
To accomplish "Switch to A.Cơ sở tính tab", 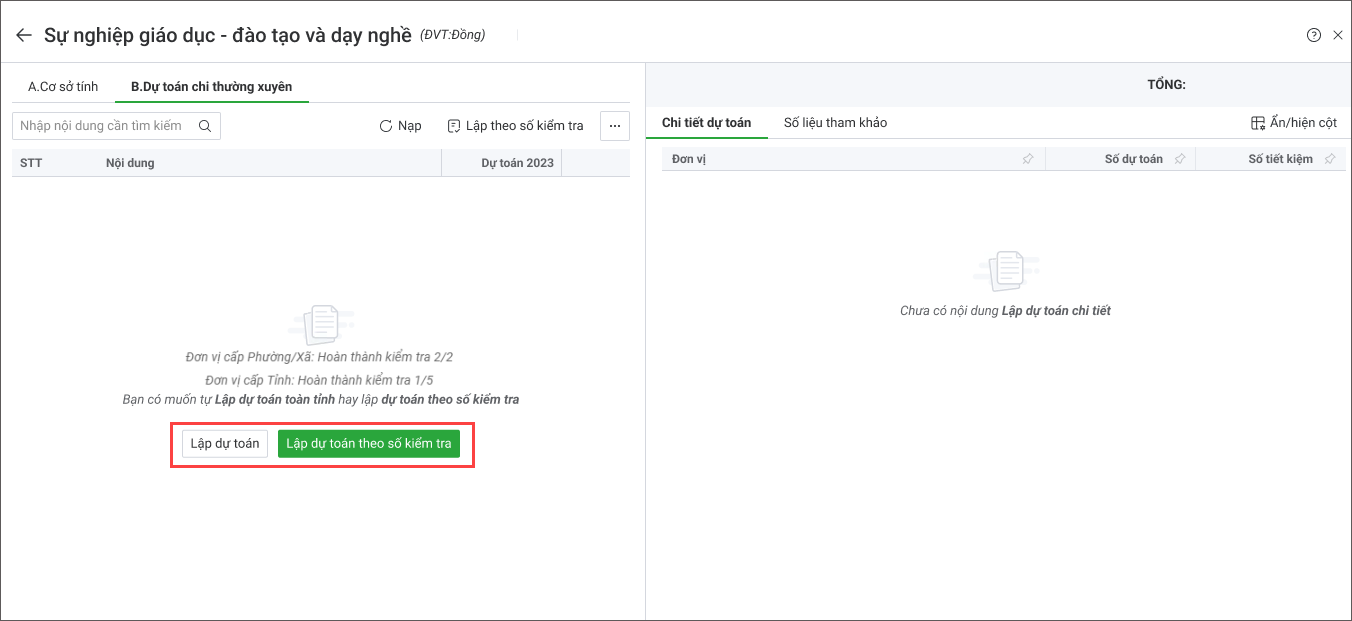I will 63,87.
